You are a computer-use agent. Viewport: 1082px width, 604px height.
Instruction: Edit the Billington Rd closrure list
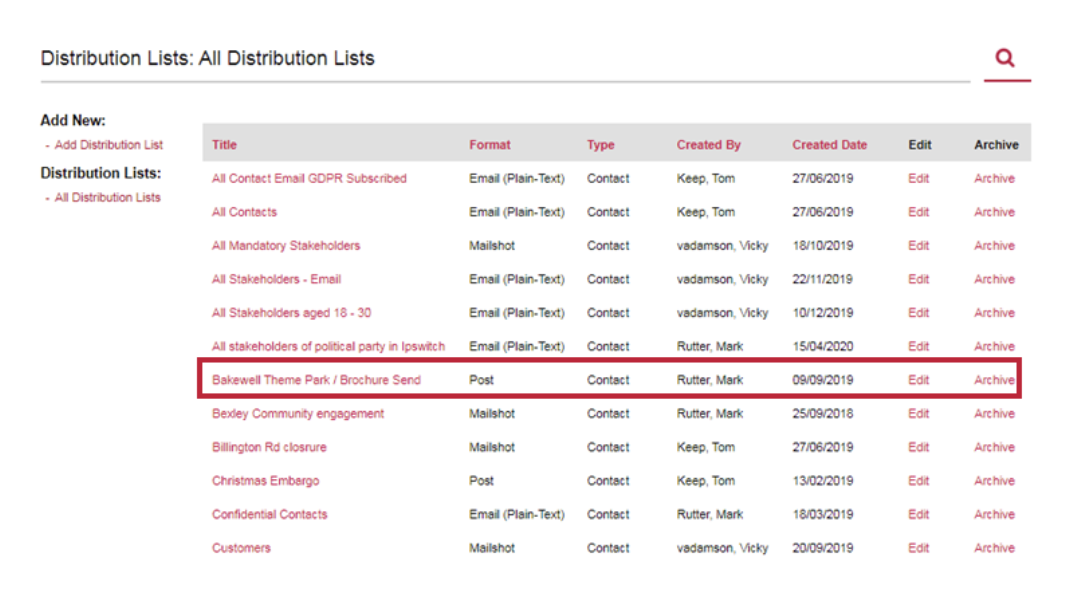[918, 447]
